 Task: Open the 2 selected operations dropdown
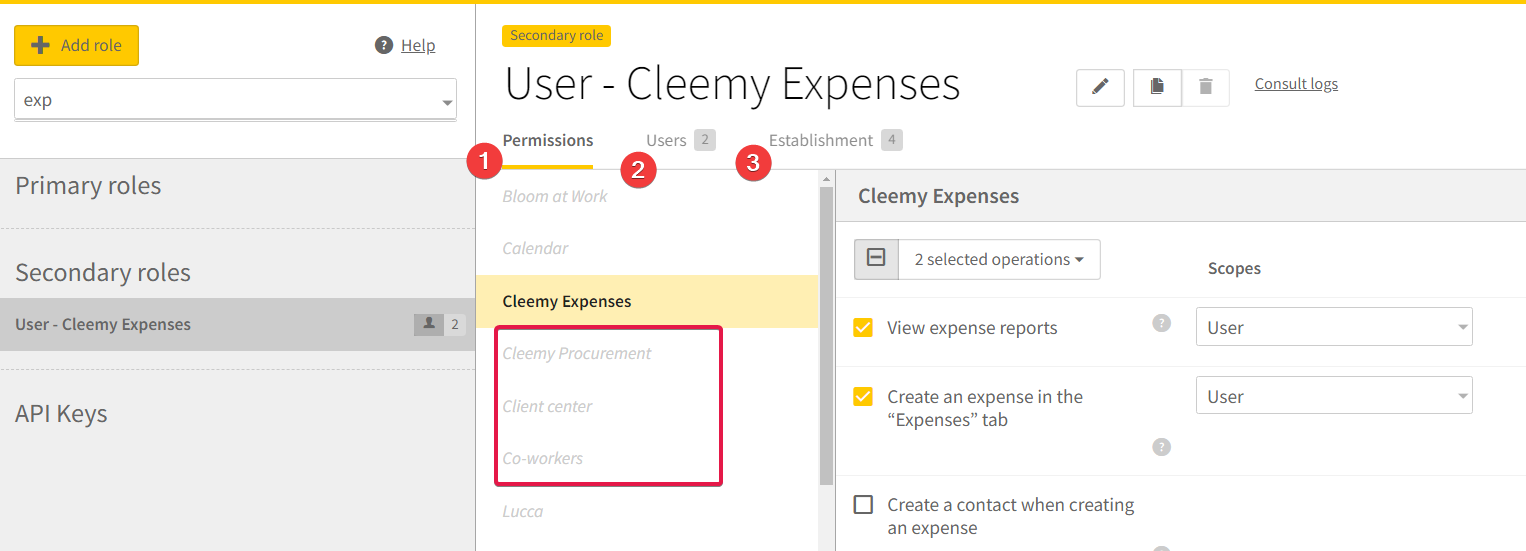coord(999,259)
